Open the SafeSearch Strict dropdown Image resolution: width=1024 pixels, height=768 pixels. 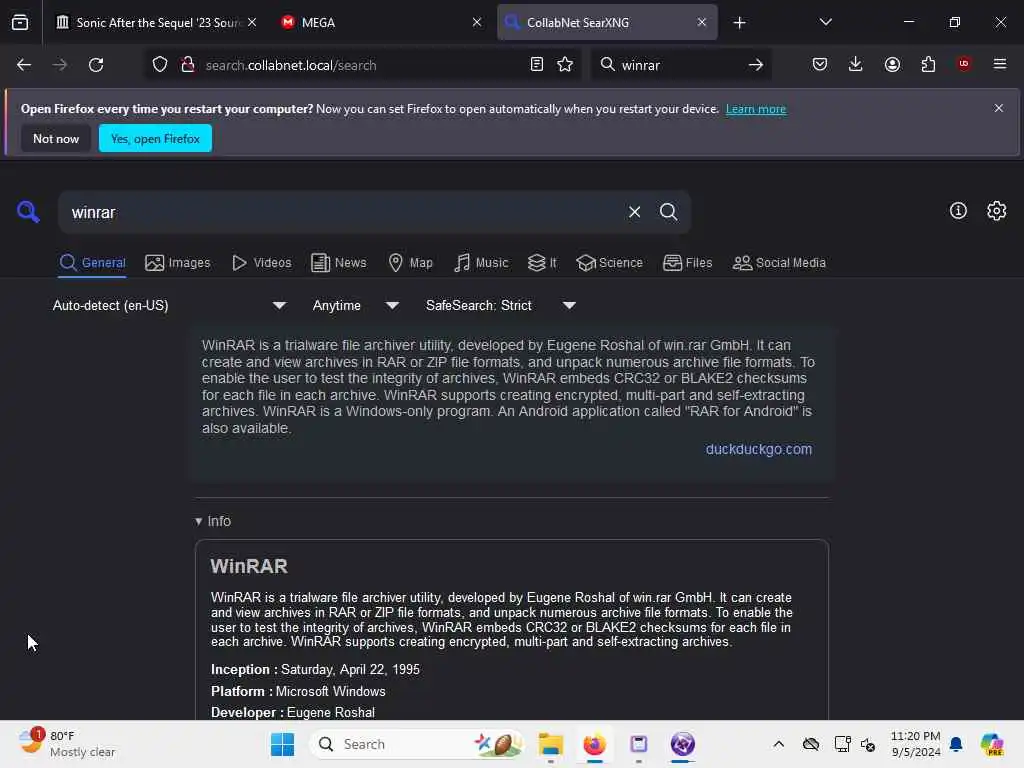pyautogui.click(x=500, y=306)
